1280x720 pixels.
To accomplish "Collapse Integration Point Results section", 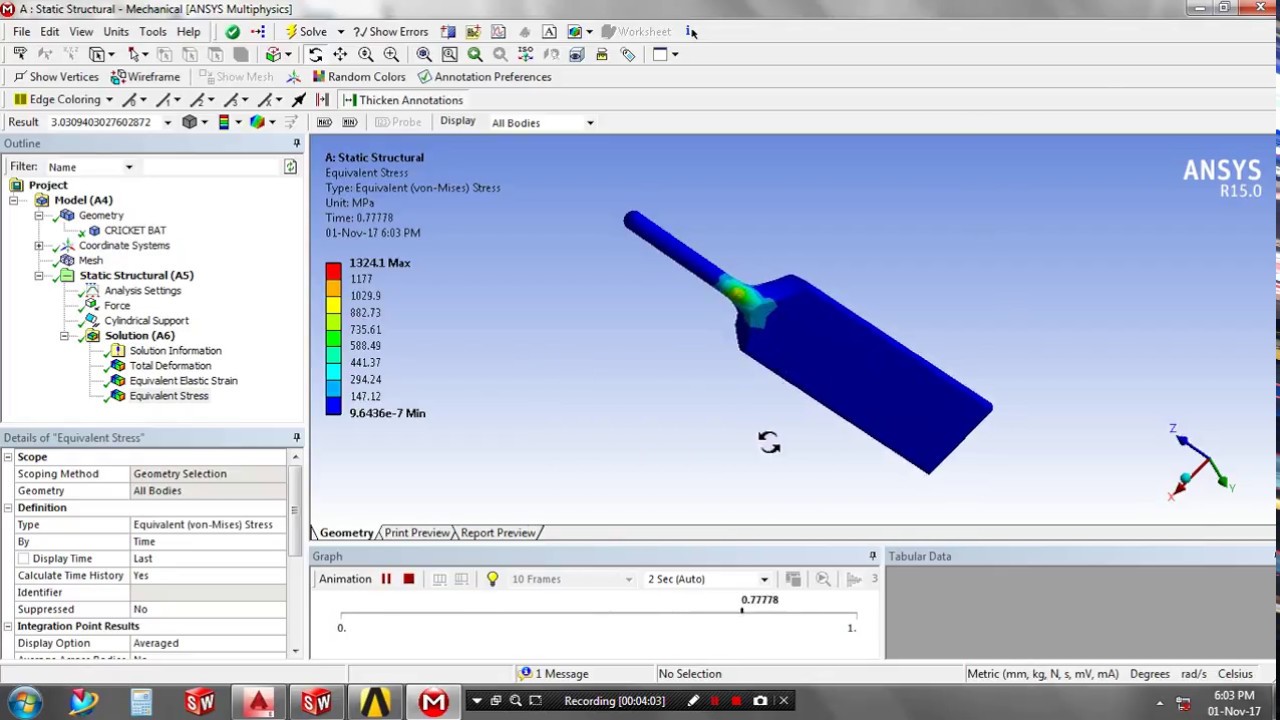I will coord(8,626).
